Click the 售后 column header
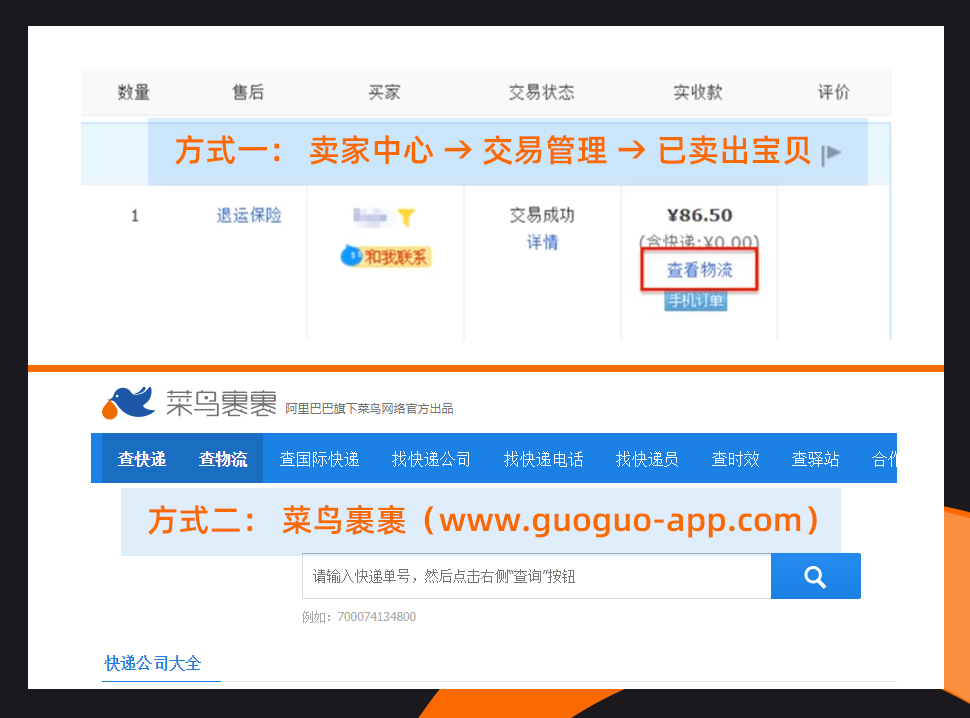Screen dimensions: 970x718 (x=248, y=92)
